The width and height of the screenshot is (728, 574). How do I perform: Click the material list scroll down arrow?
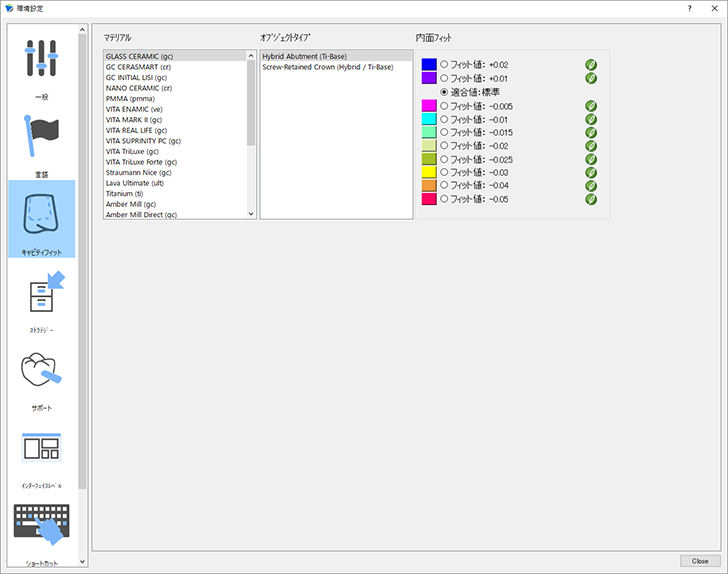[x=251, y=214]
